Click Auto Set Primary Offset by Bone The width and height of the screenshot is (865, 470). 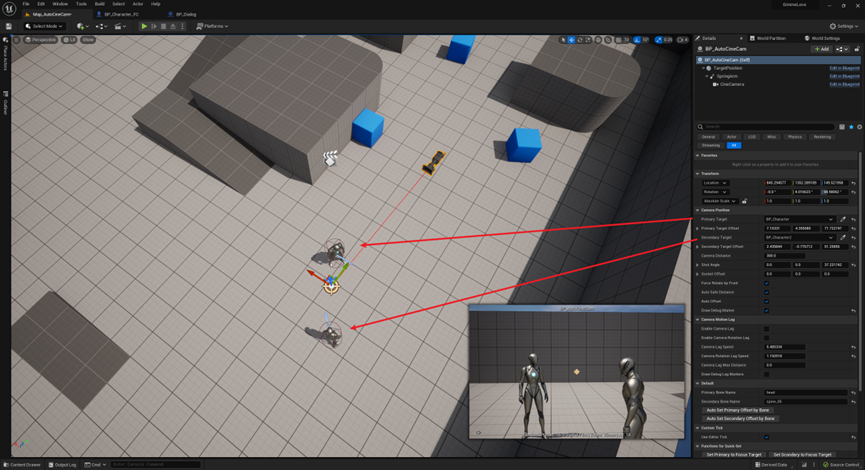pos(738,410)
